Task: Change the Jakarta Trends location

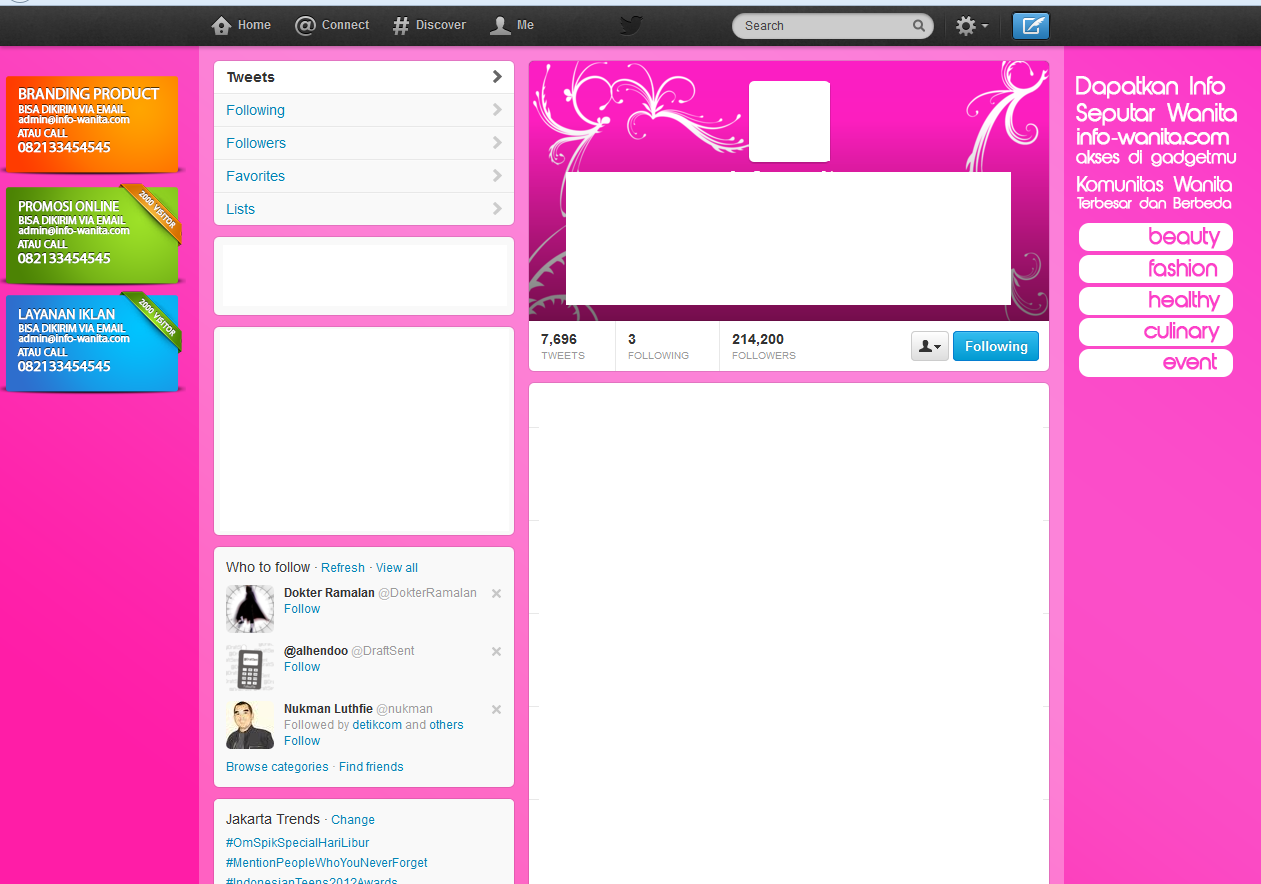Action: [352, 819]
